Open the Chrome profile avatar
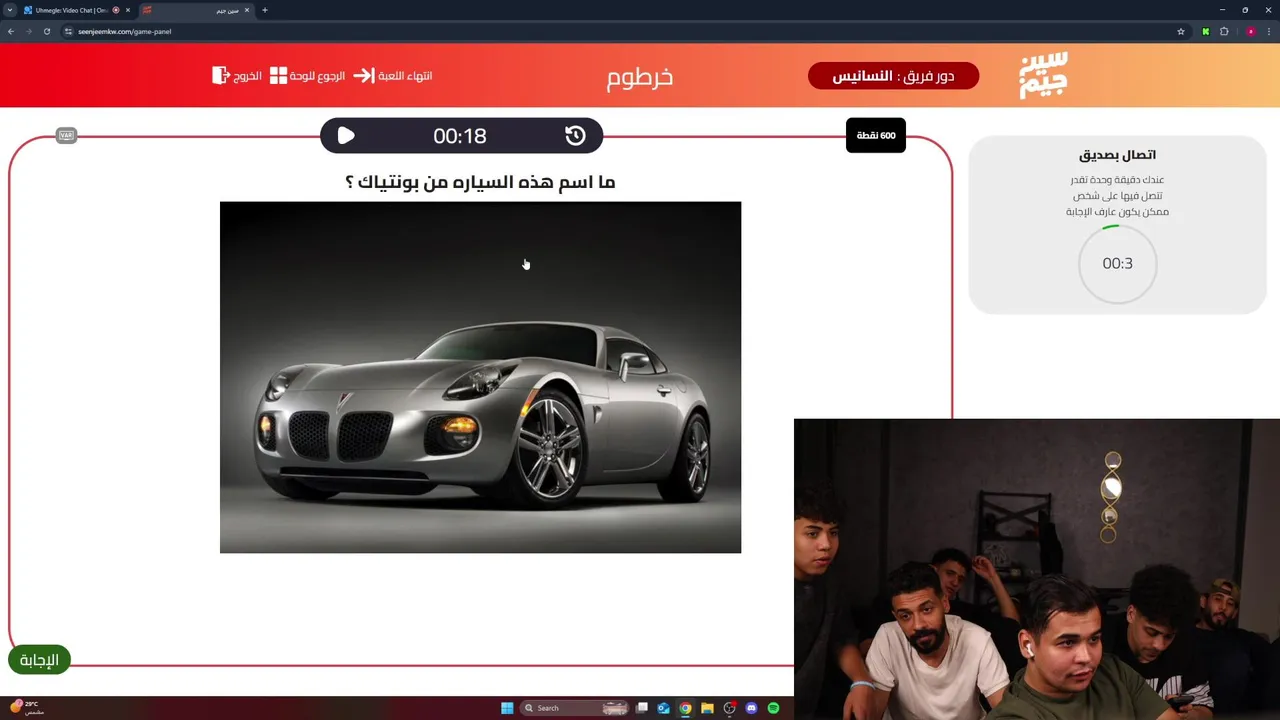The width and height of the screenshot is (1280, 720). click(1251, 31)
